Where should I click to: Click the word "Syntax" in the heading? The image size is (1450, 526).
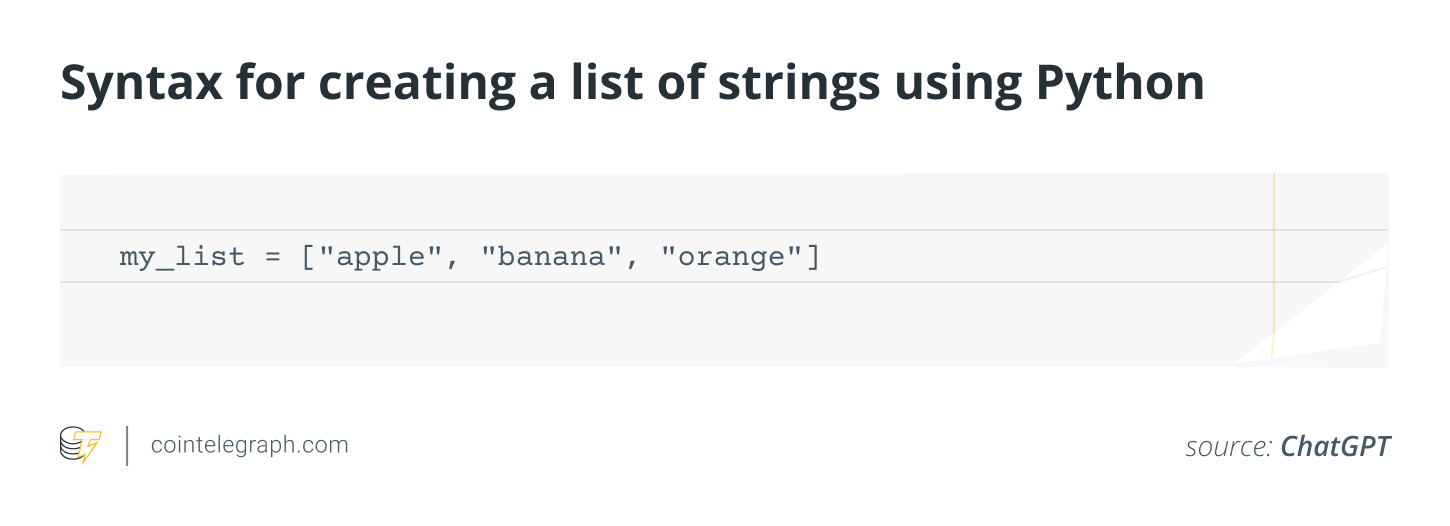pos(142,84)
